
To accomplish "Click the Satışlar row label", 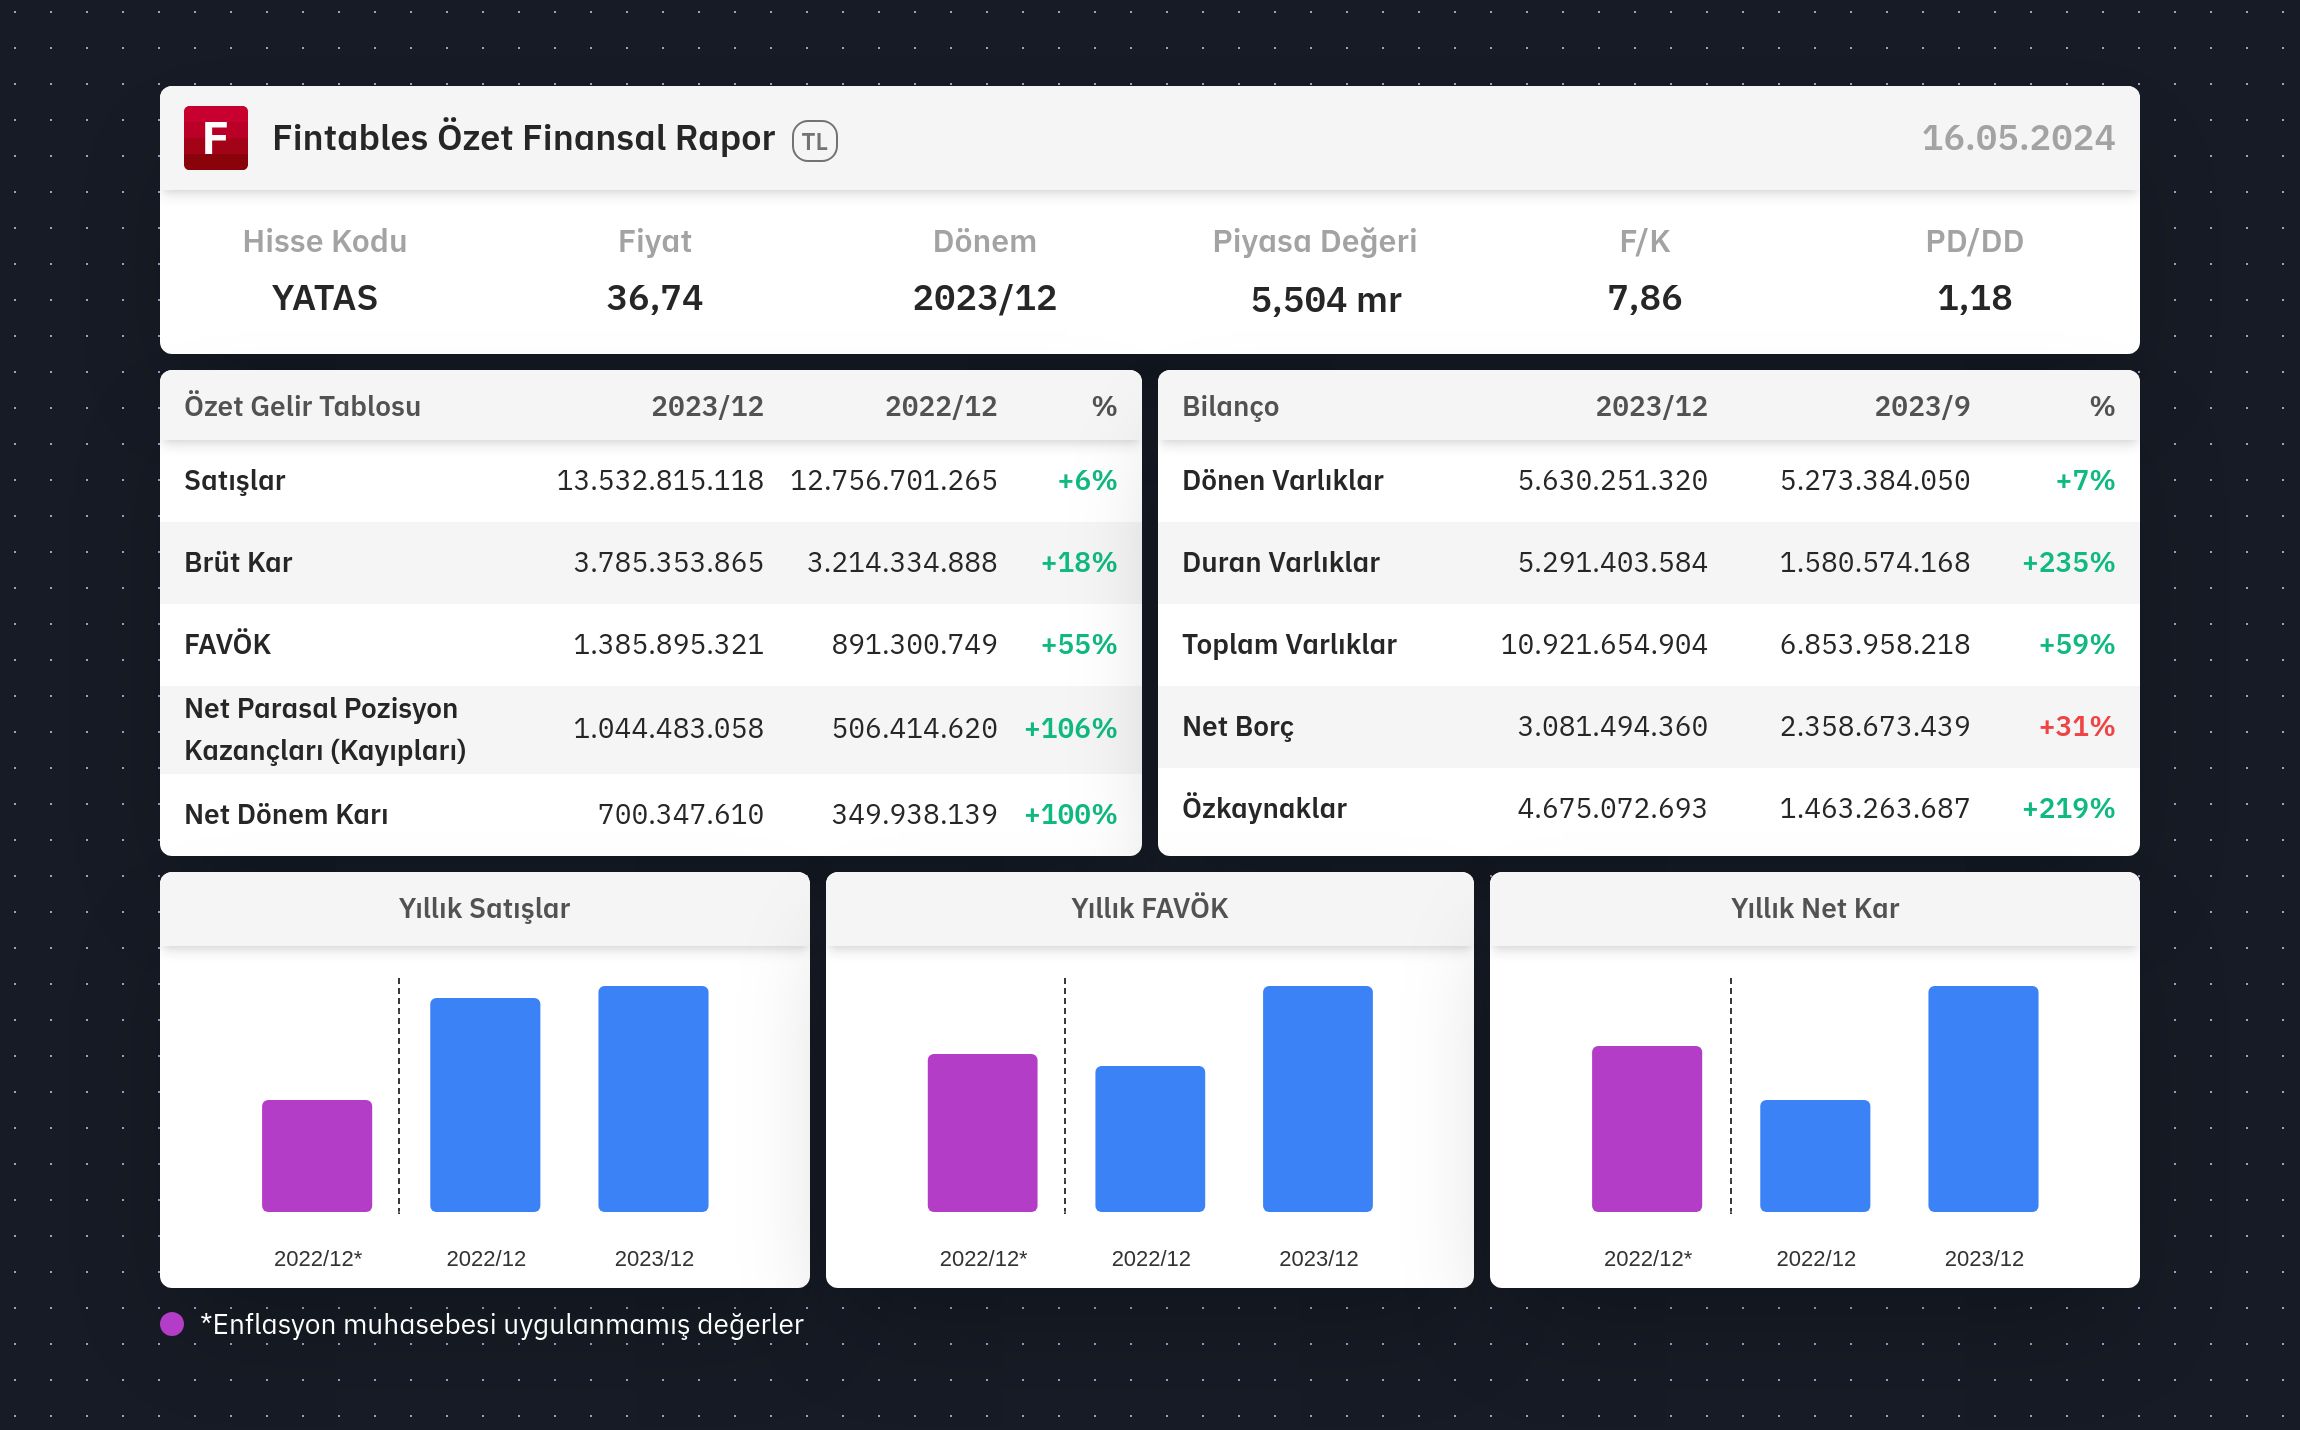I will [x=235, y=481].
